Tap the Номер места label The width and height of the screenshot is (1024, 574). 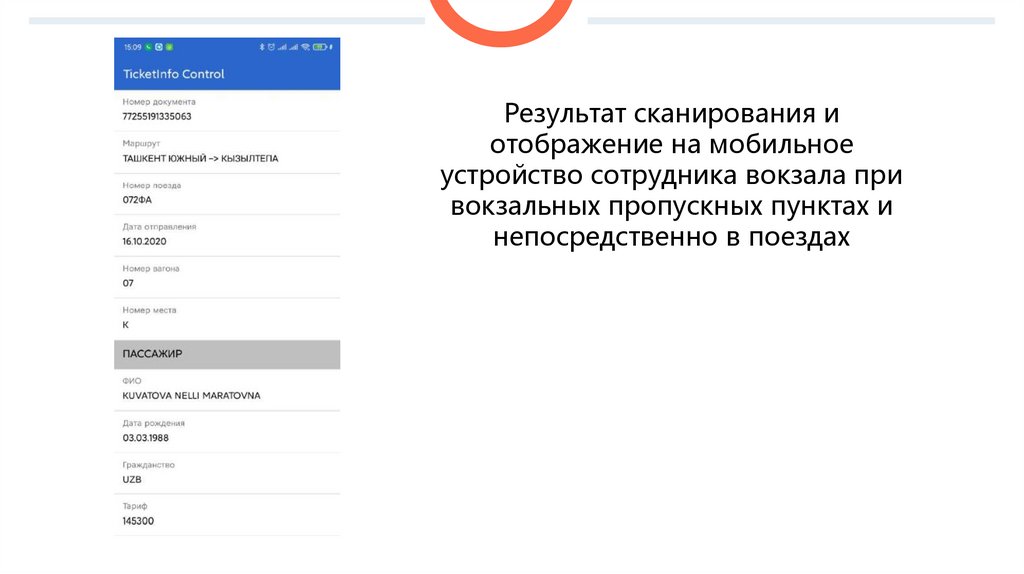(150, 310)
